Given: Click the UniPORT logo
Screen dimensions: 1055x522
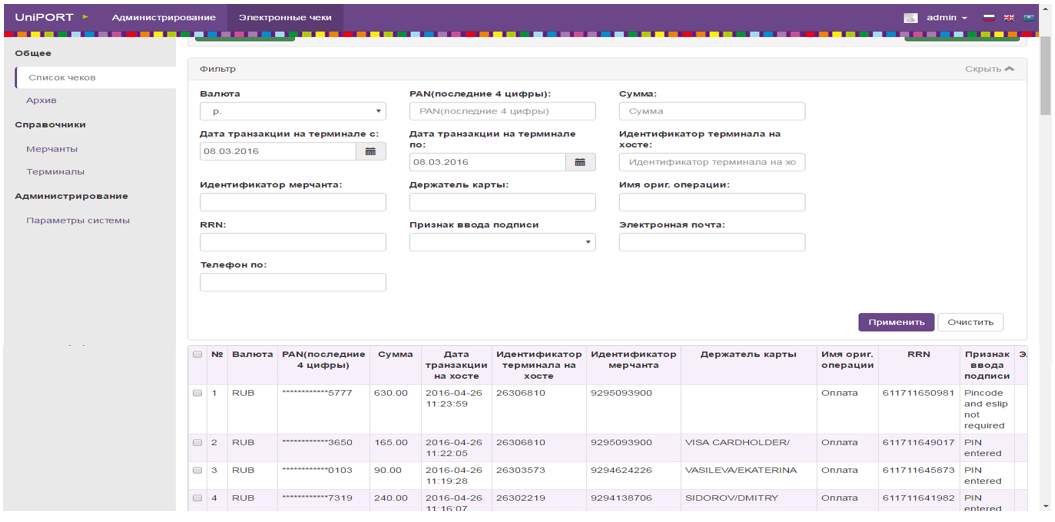Looking at the screenshot, I should click(45, 17).
